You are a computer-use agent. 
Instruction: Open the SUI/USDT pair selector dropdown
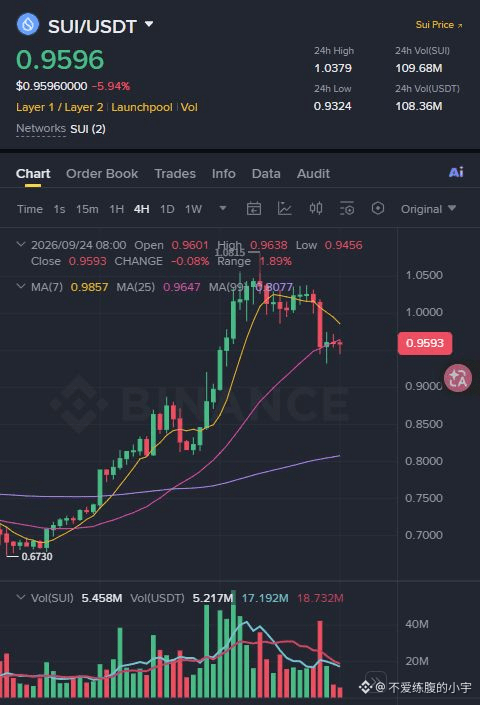coord(149,24)
